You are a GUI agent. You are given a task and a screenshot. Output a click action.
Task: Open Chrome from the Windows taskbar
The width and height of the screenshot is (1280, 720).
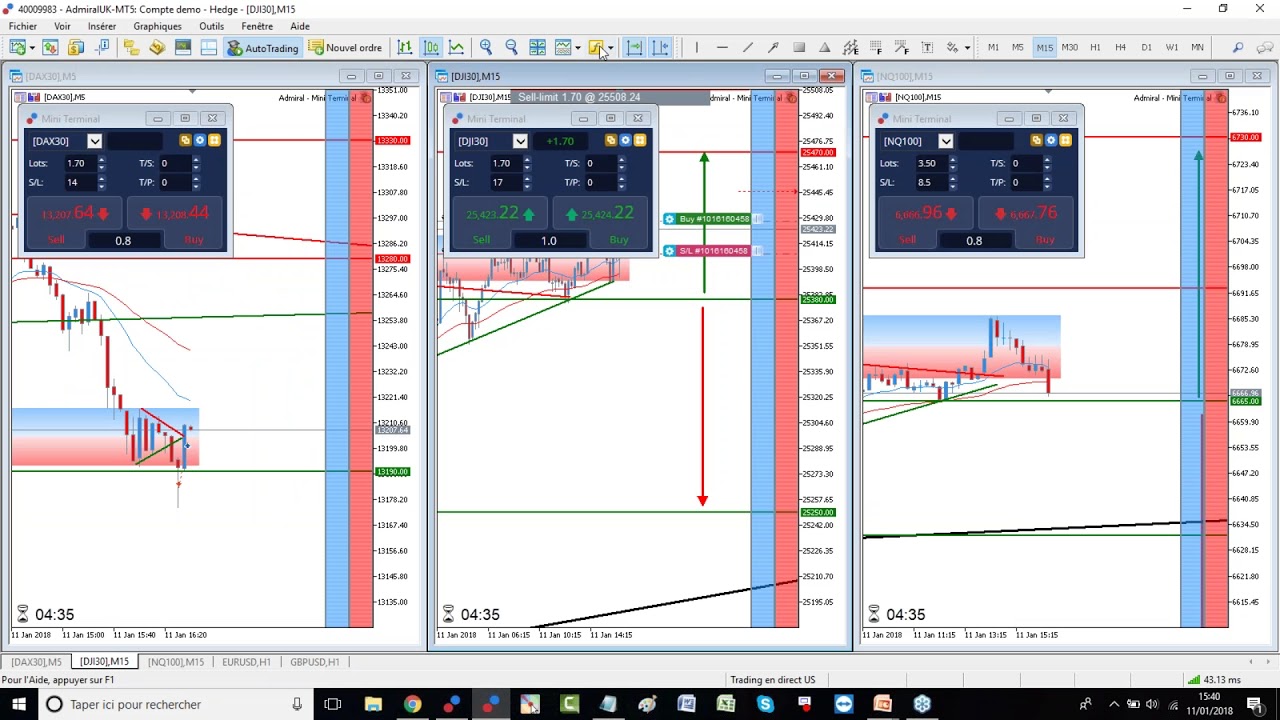pyautogui.click(x=412, y=704)
